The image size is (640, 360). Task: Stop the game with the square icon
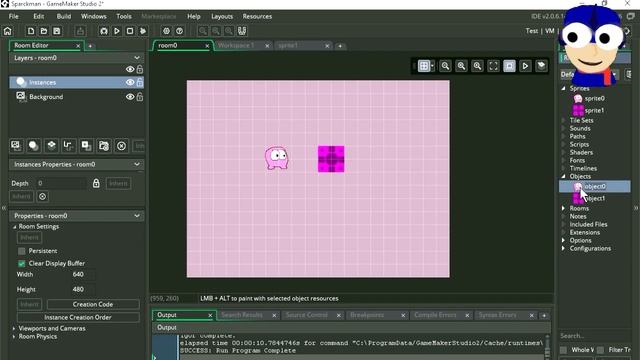click(x=130, y=31)
